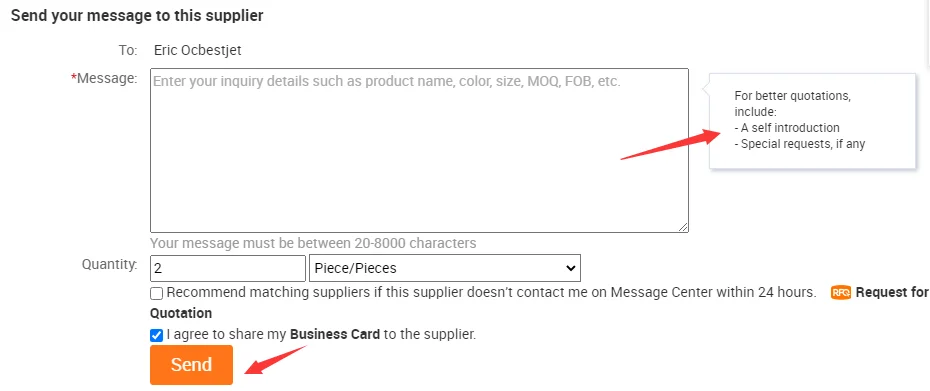Click recipient name Eric Ocbestjet
Image resolution: width=930 pixels, height=391 pixels.
click(x=198, y=50)
